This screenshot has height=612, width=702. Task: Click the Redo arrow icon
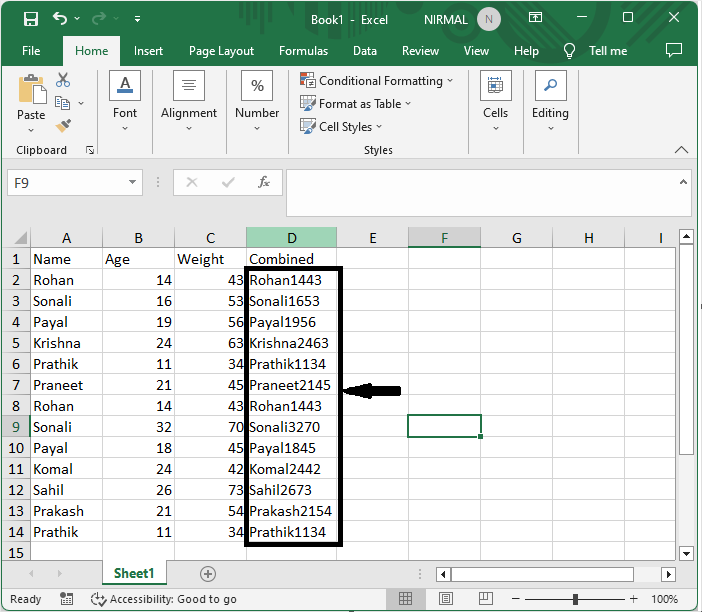coord(98,18)
